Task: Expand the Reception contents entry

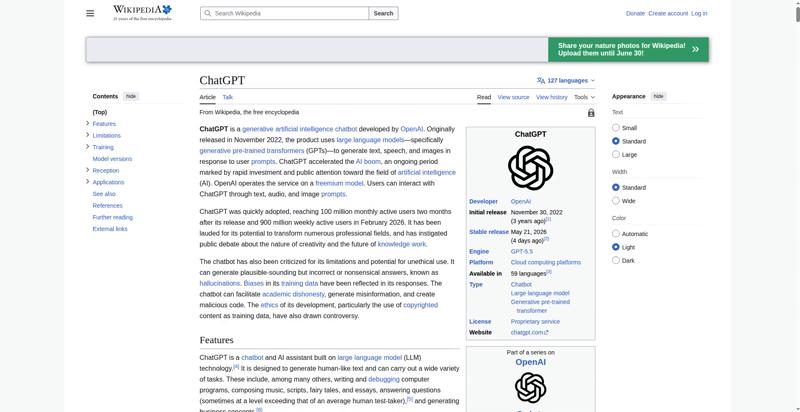Action: [x=88, y=170]
